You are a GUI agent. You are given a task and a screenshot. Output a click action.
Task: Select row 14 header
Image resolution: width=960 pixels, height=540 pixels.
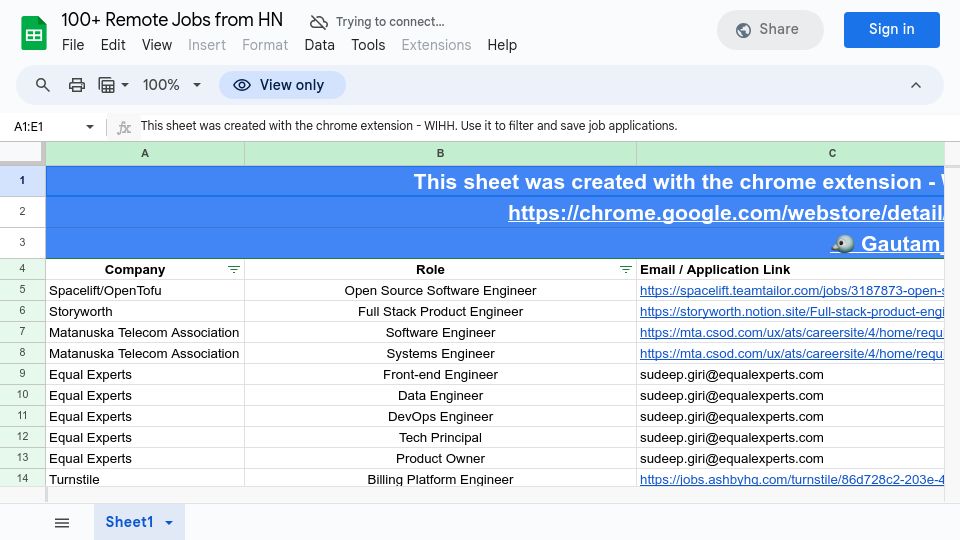click(x=23, y=478)
